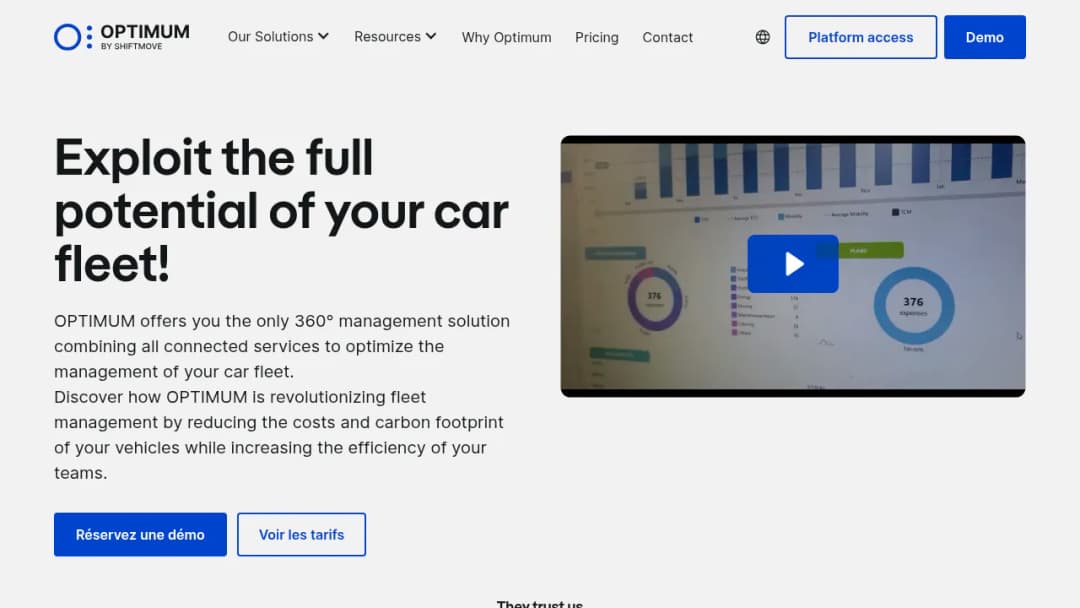Open the Why Optimum page

click(x=506, y=37)
